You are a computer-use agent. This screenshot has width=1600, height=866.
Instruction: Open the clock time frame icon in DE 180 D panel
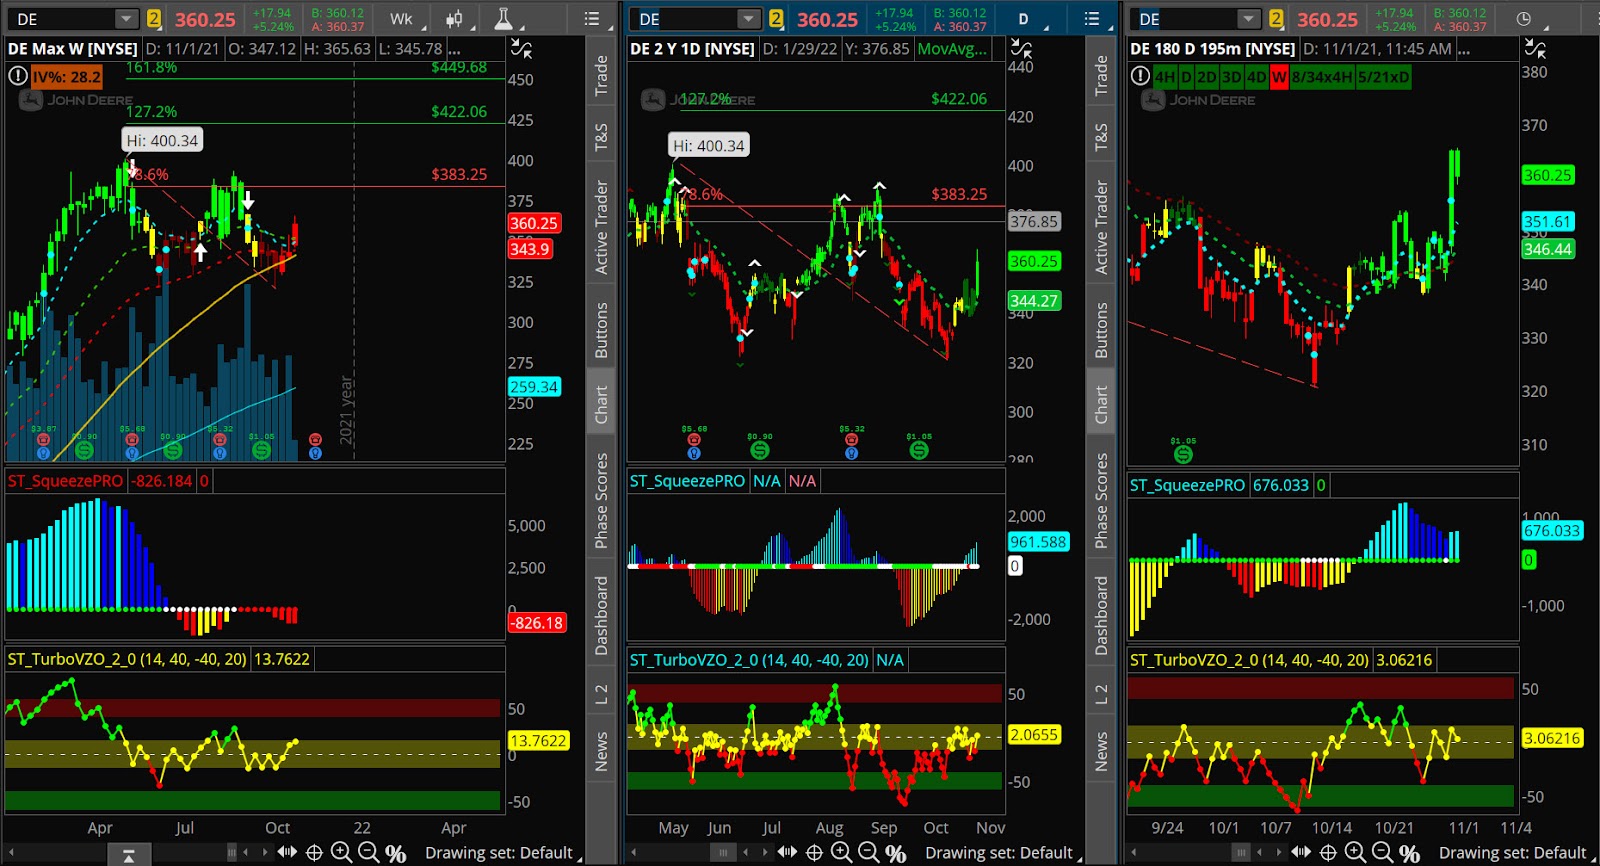coord(1523,18)
